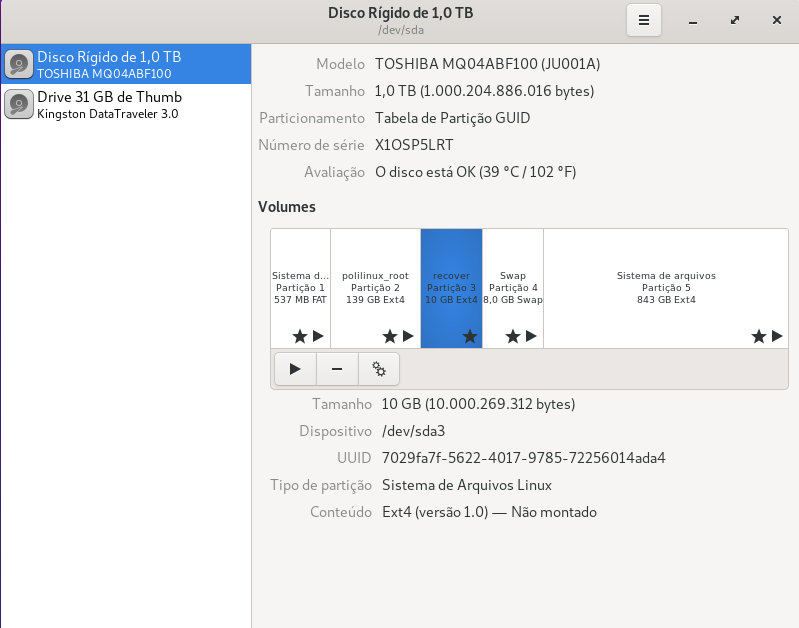Click star icon on Partição 5
This screenshot has height=628, width=799.
tap(759, 336)
